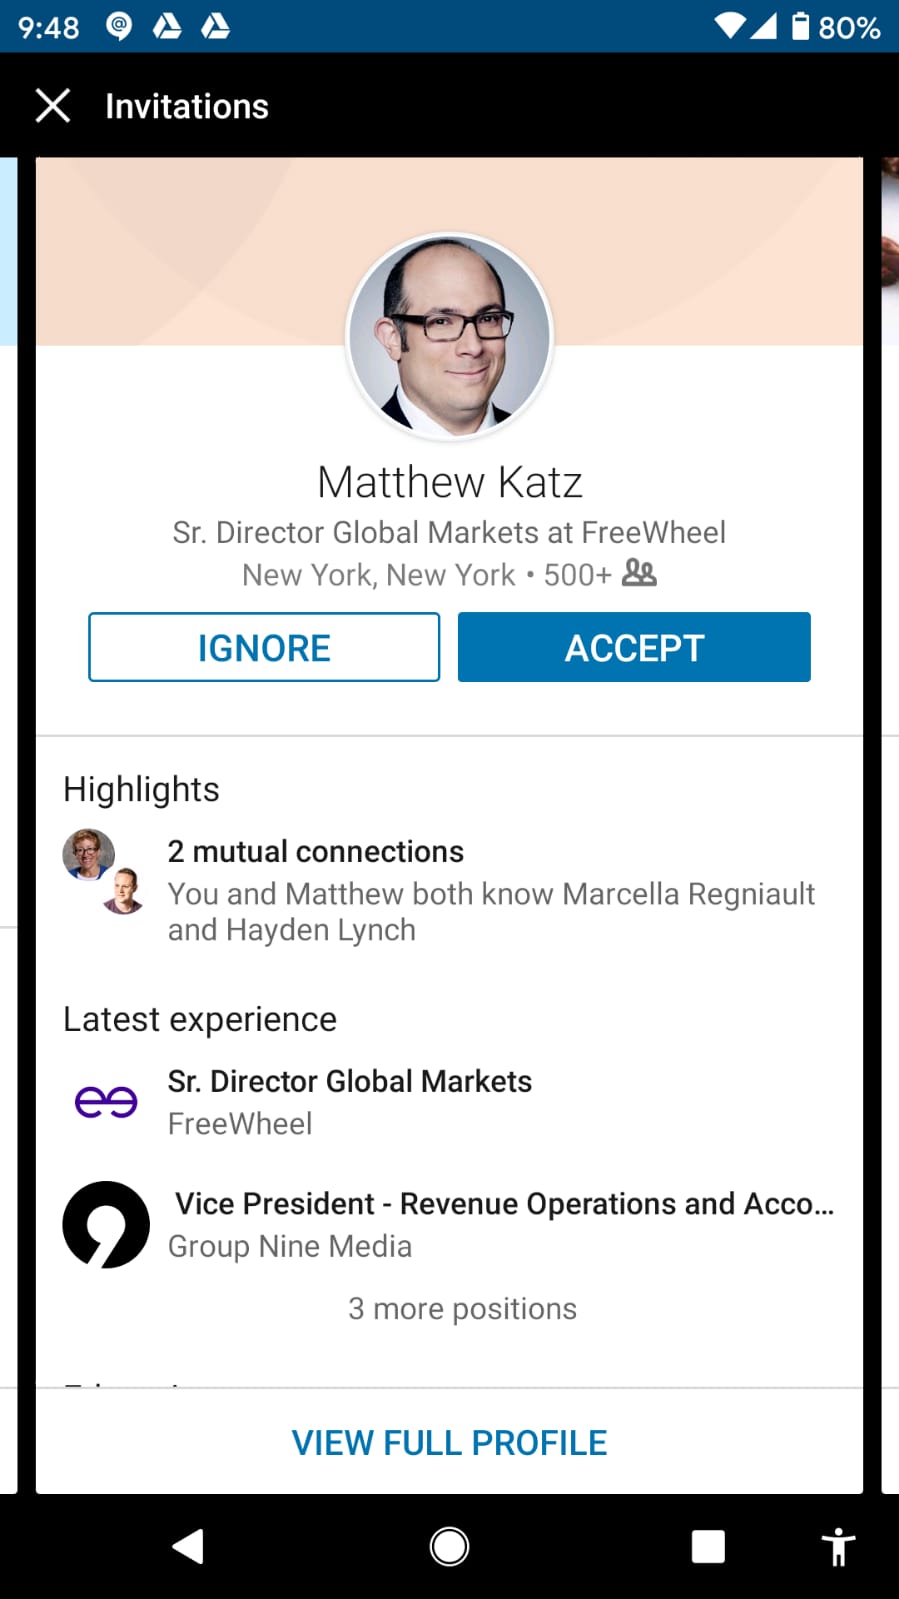Tap the FreeWheel company logo
This screenshot has height=1599, width=899.
click(x=106, y=1102)
